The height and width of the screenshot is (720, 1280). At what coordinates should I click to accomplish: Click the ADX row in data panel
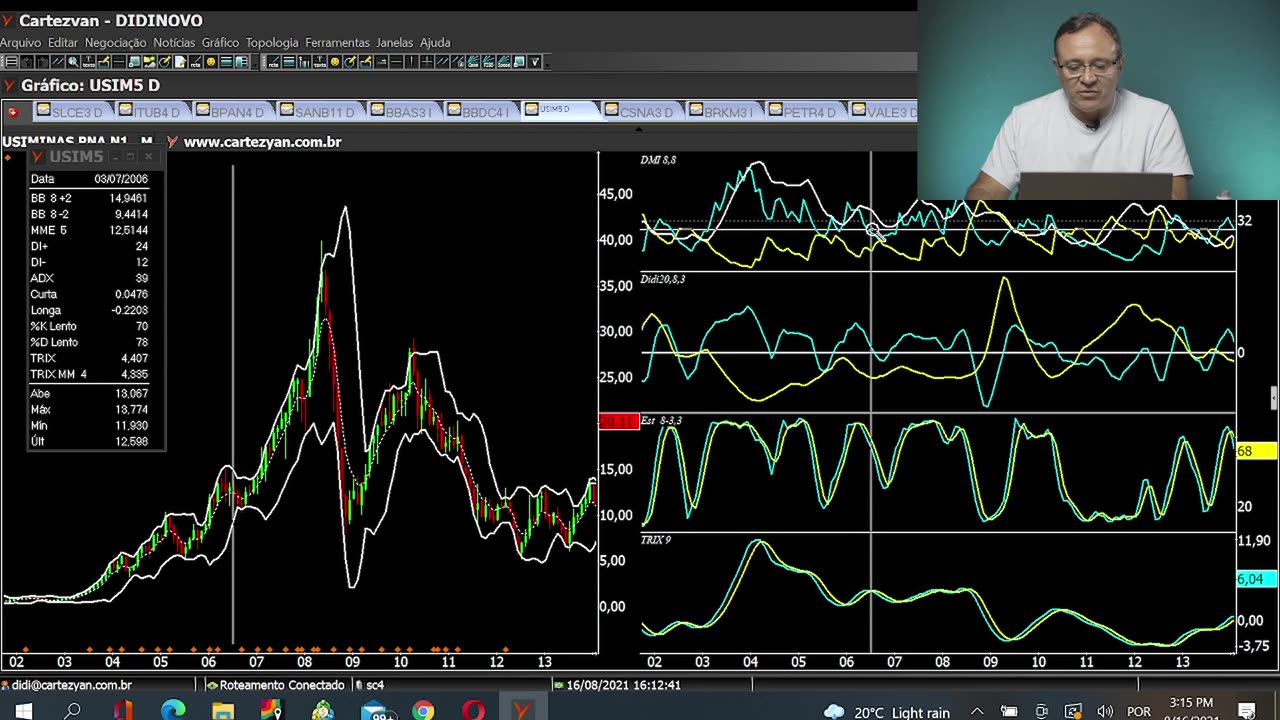click(x=90, y=278)
